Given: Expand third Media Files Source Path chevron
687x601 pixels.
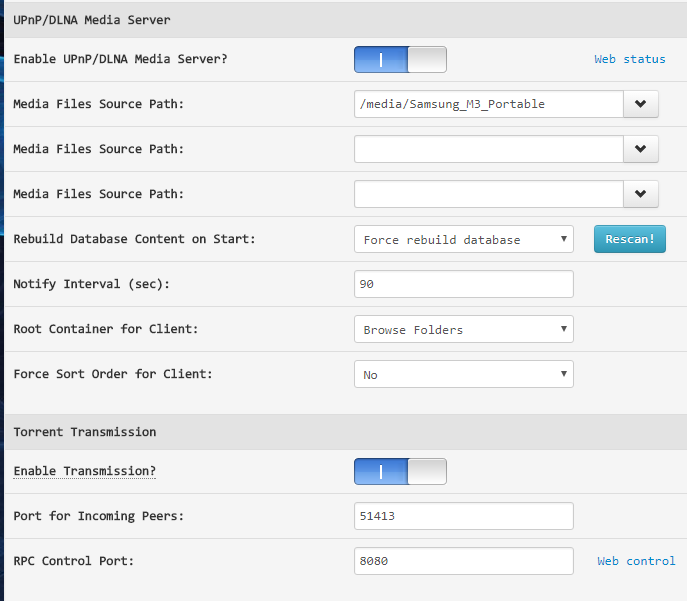Looking at the screenshot, I should [x=641, y=194].
